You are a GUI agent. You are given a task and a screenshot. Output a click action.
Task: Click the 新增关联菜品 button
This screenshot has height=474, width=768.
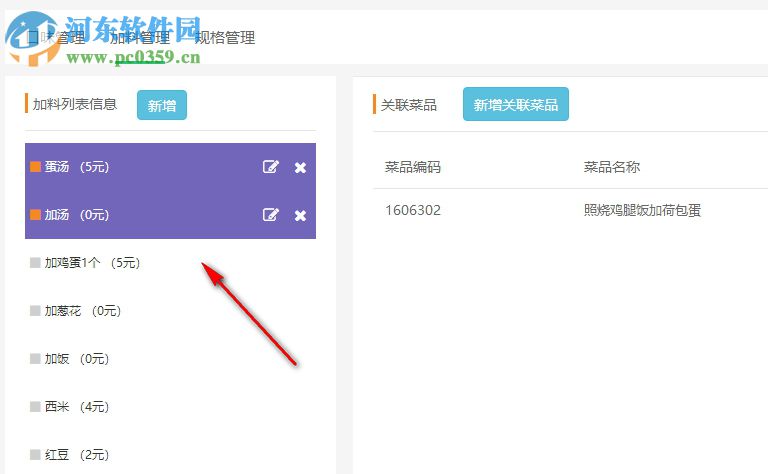[516, 104]
